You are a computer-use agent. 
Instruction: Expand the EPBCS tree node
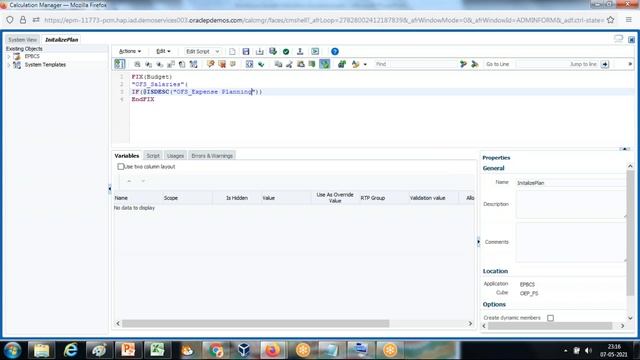[x=9, y=56]
